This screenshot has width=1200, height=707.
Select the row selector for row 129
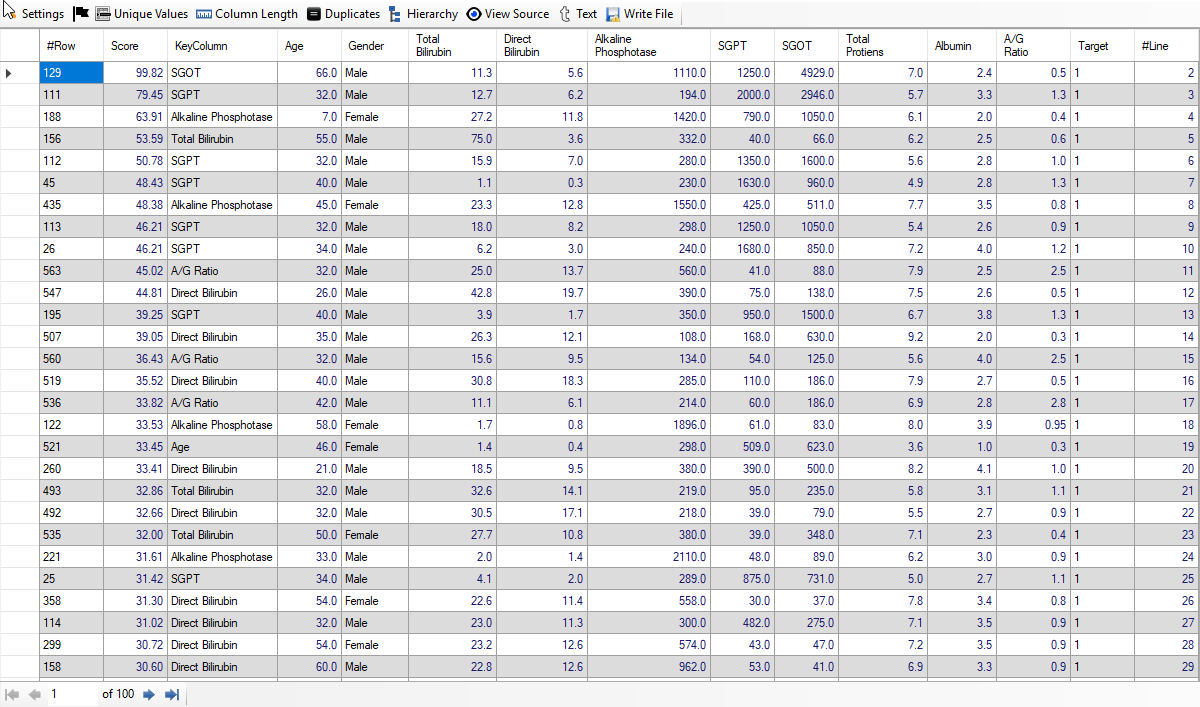pyautogui.click(x=10, y=73)
